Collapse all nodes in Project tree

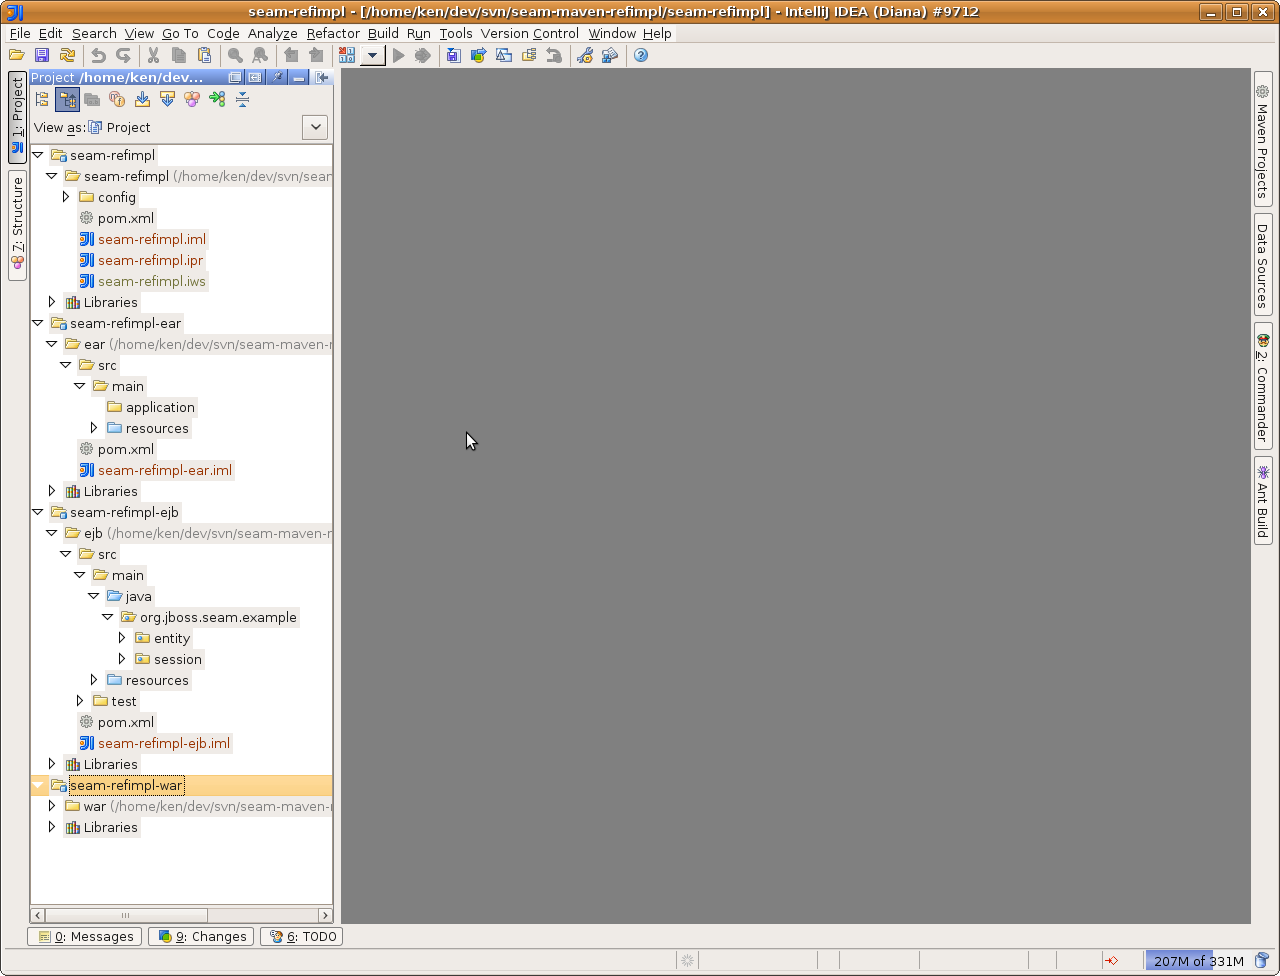[x=242, y=99]
